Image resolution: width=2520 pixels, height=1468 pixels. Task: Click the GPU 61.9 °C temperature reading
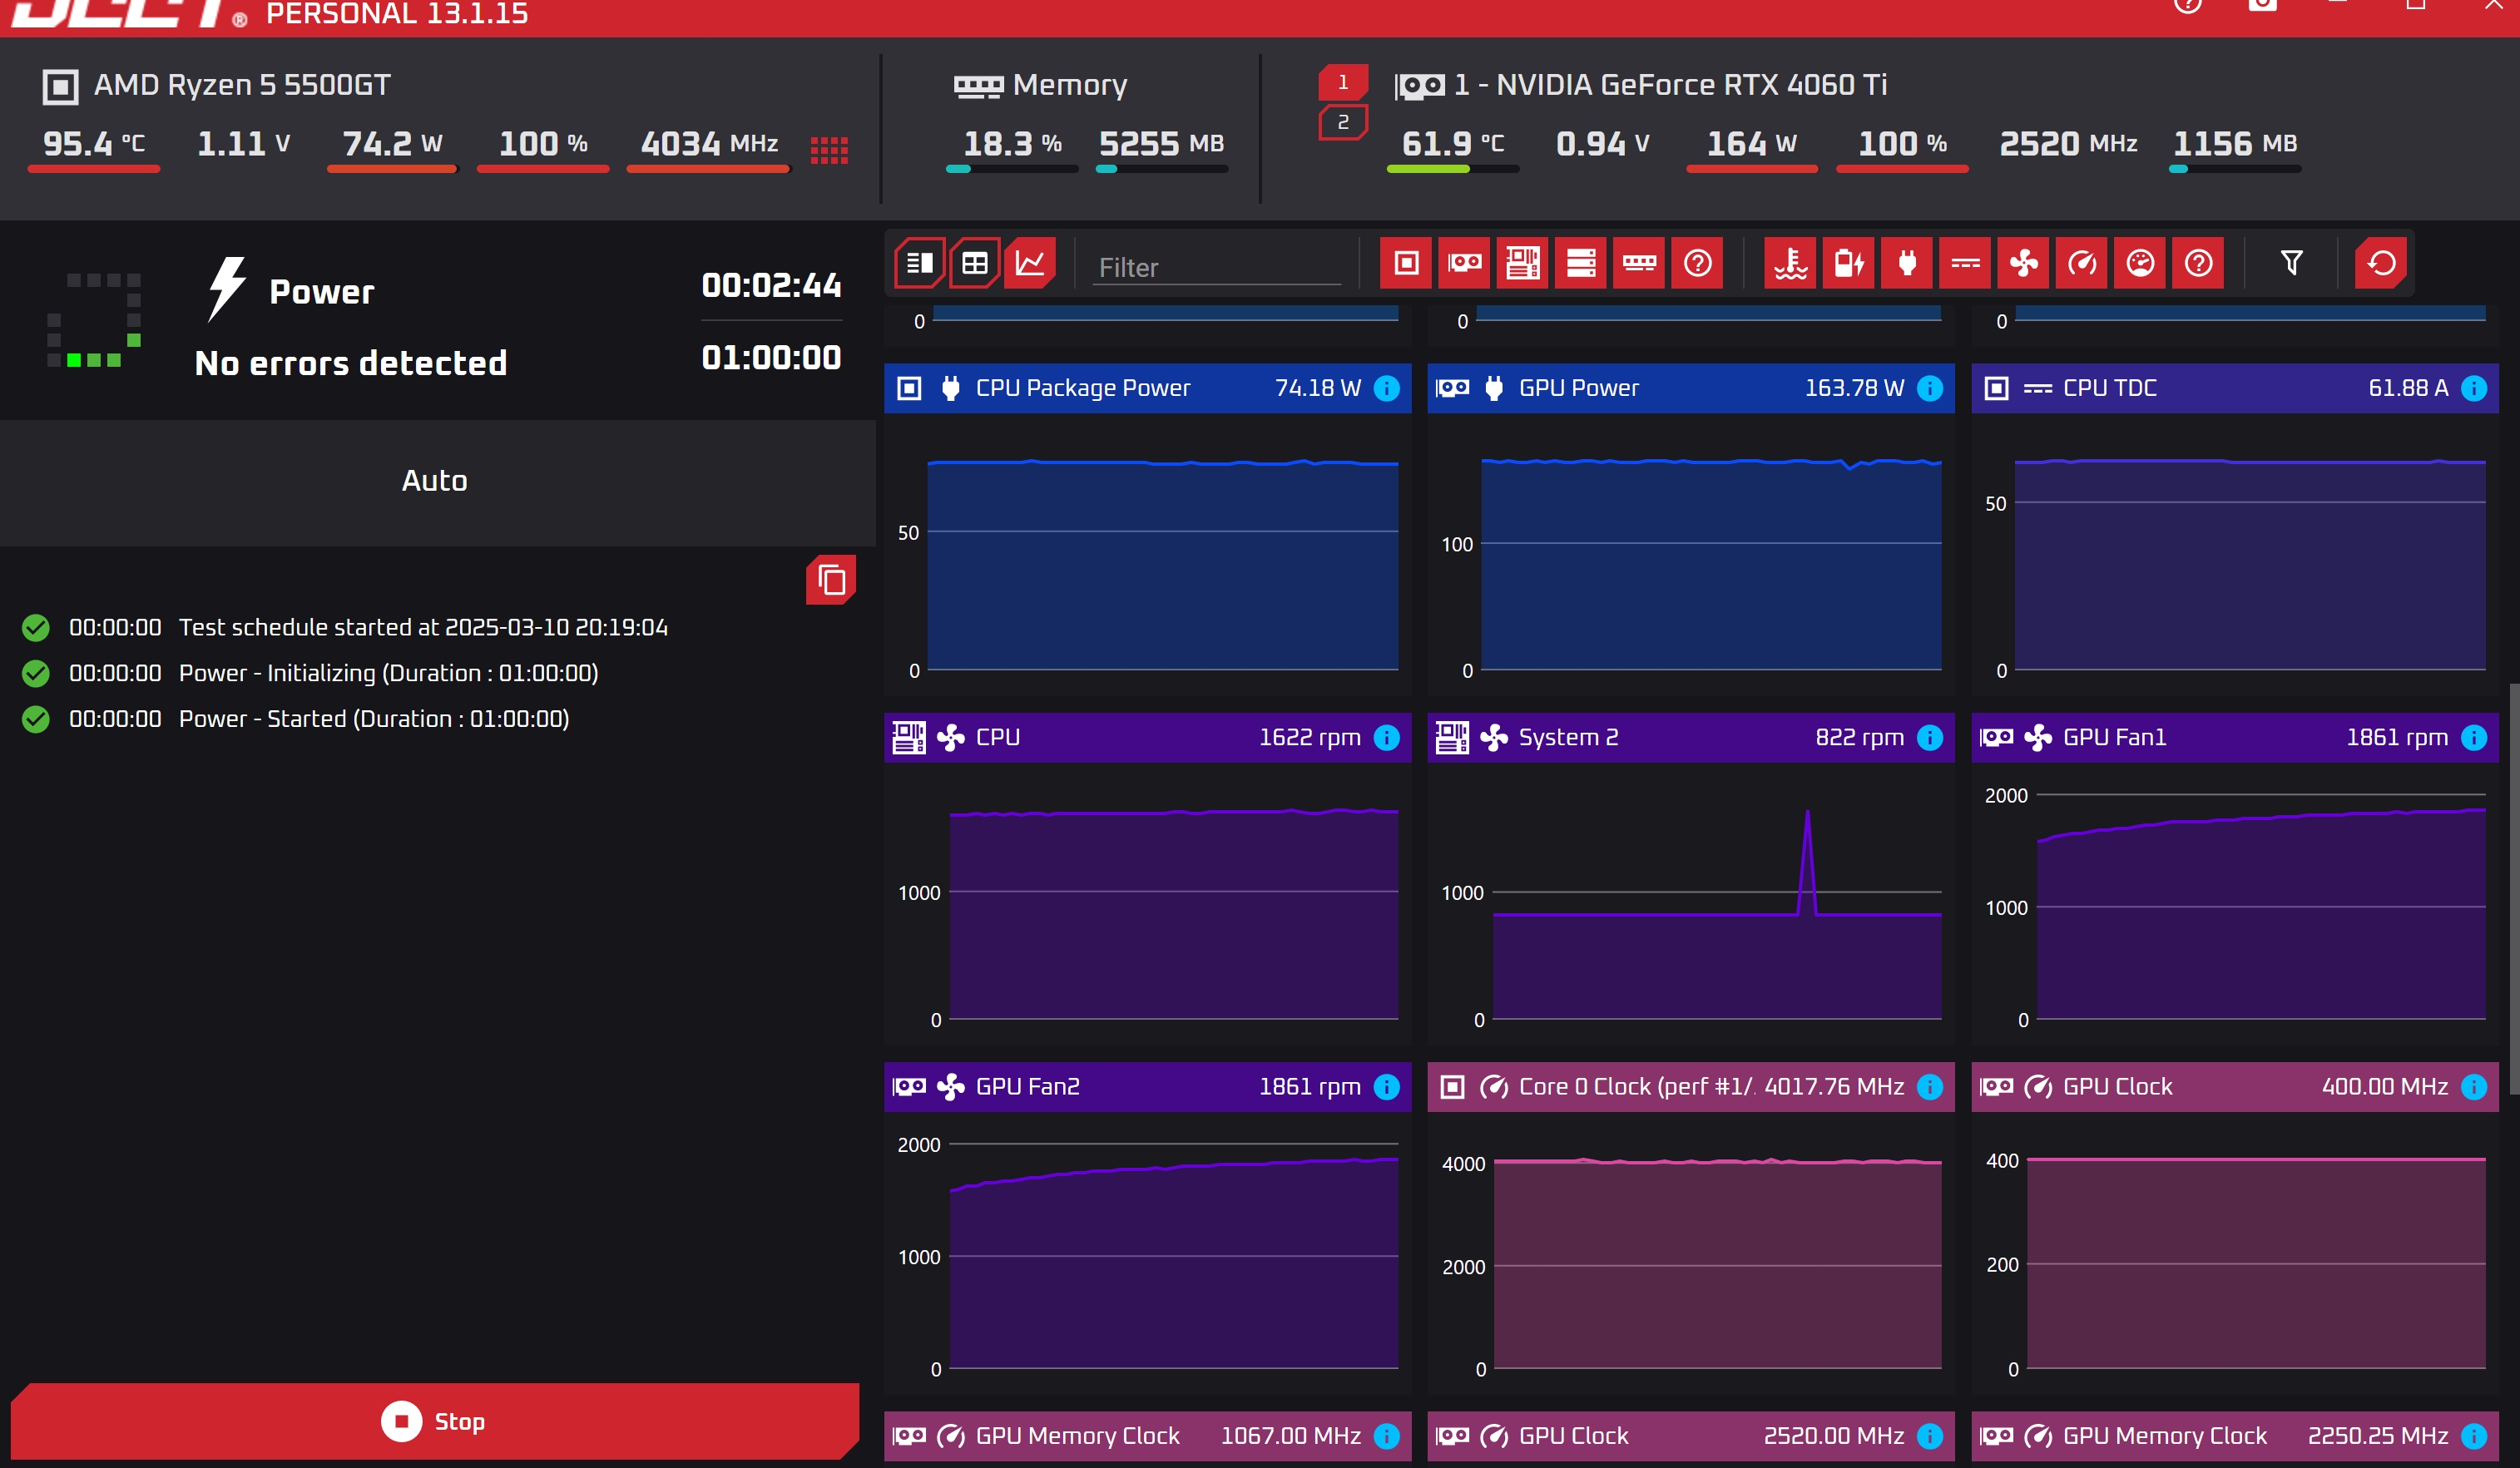coord(1452,144)
